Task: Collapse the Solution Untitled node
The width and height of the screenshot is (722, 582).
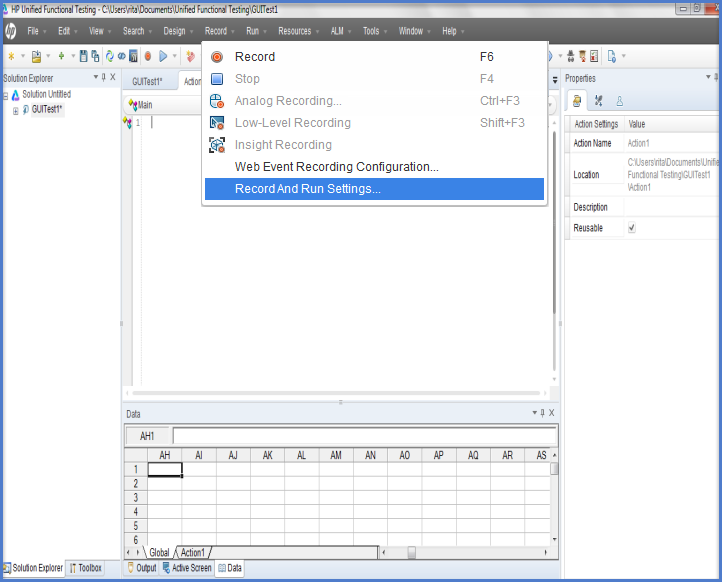Action: [6, 96]
